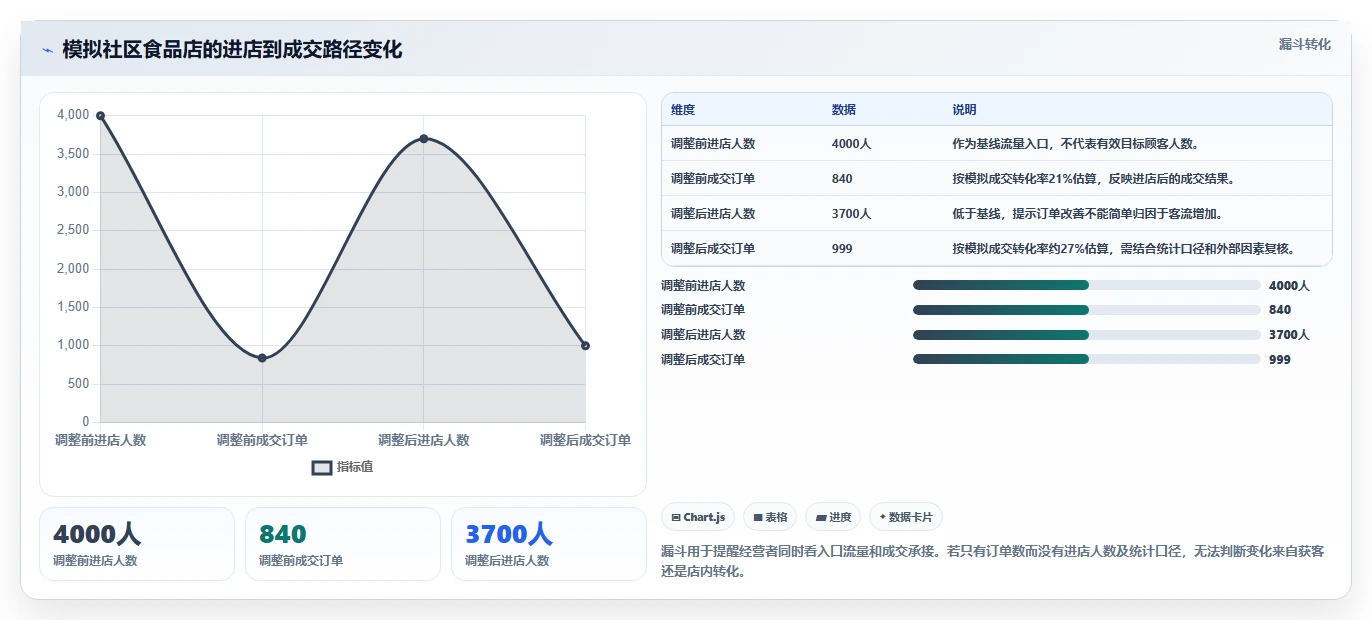Screen dimensions: 1372x620
Task: Click the title 模拟社区食品店的进店到成交路径变化
Action: [x=232, y=49]
